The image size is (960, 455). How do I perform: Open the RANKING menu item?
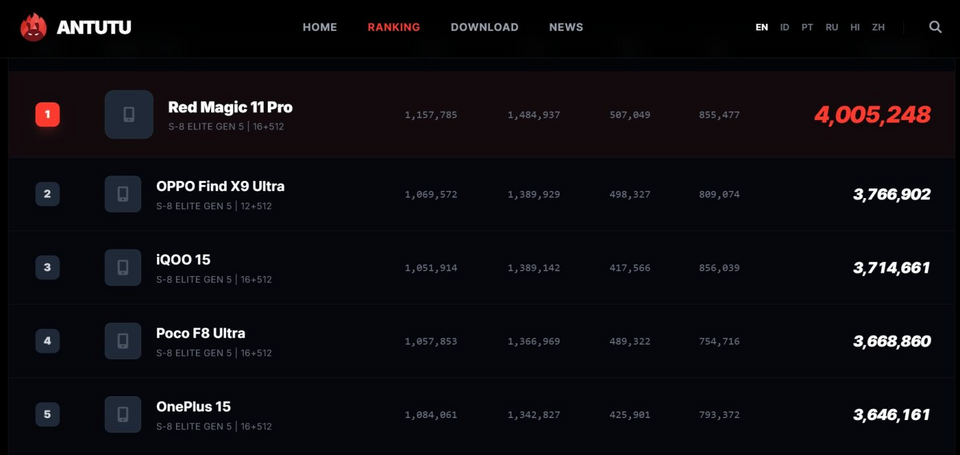tap(394, 27)
